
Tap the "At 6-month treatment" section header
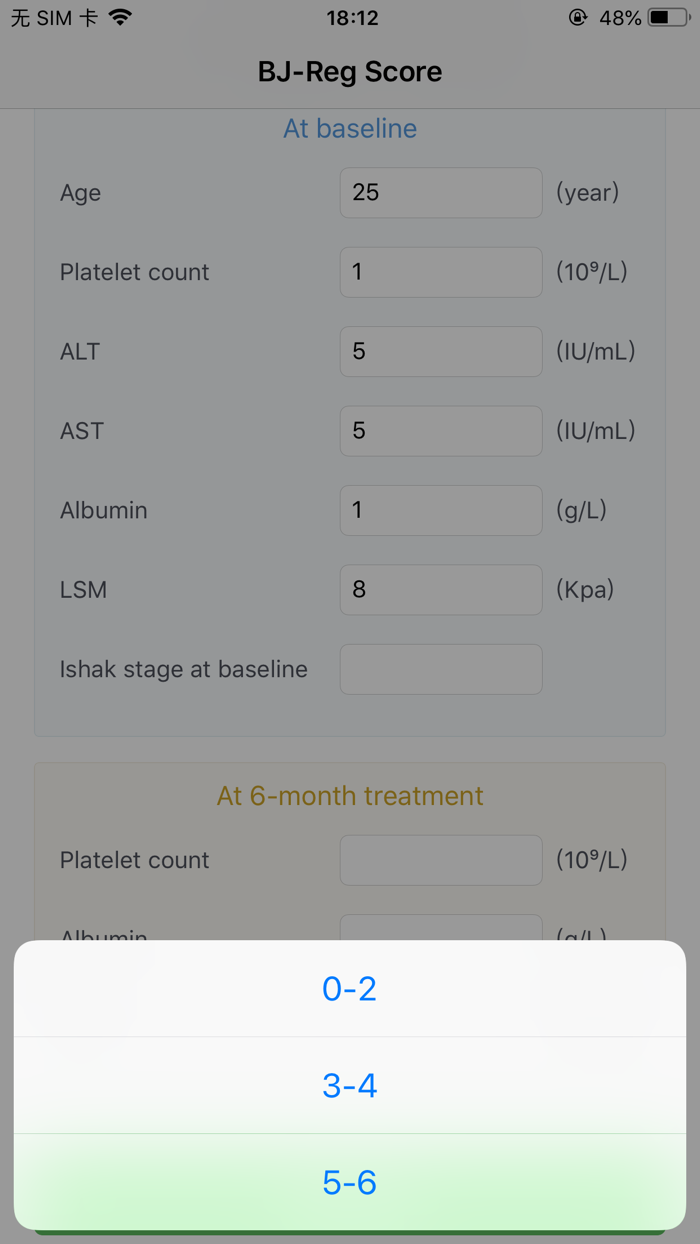click(350, 795)
